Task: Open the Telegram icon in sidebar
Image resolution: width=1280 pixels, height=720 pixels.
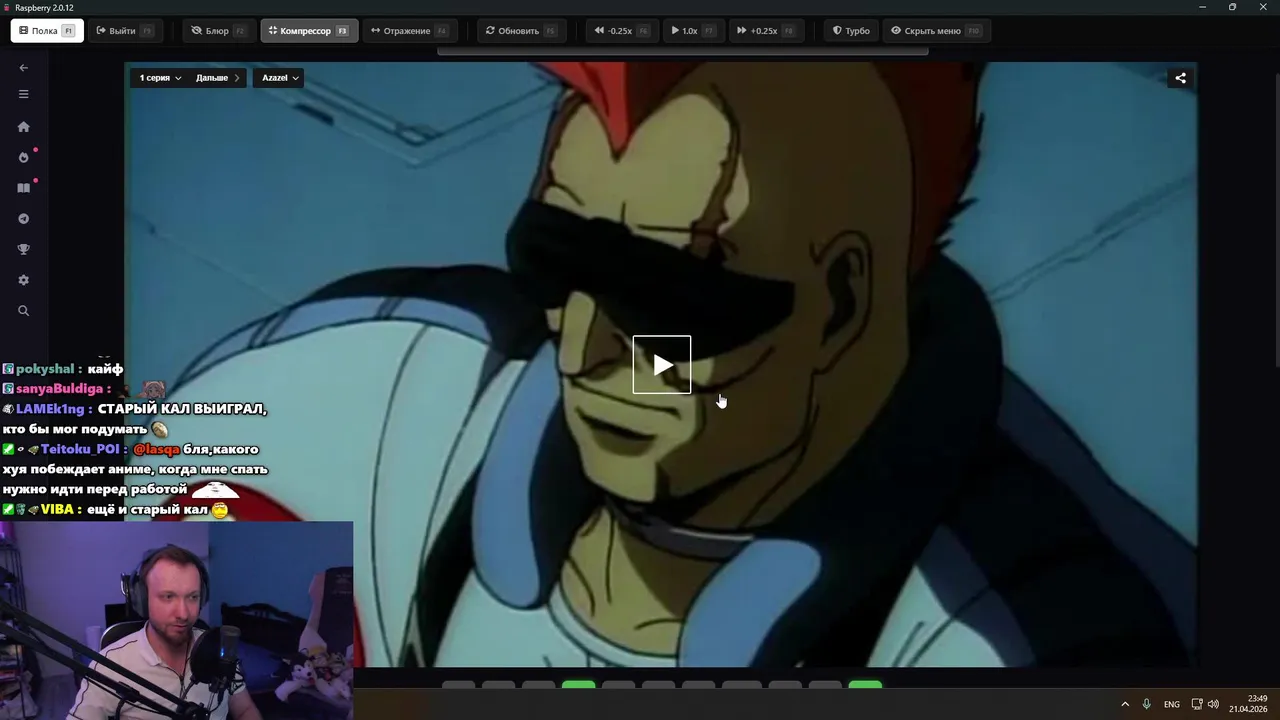Action: pos(24,219)
